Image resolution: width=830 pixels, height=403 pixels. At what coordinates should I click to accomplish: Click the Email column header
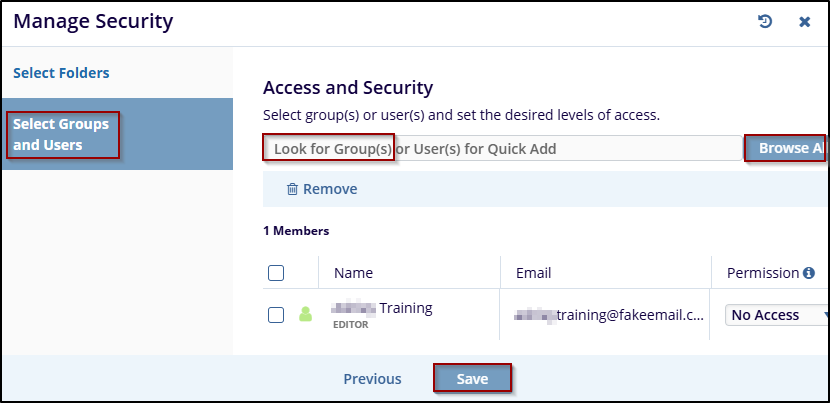coord(533,273)
